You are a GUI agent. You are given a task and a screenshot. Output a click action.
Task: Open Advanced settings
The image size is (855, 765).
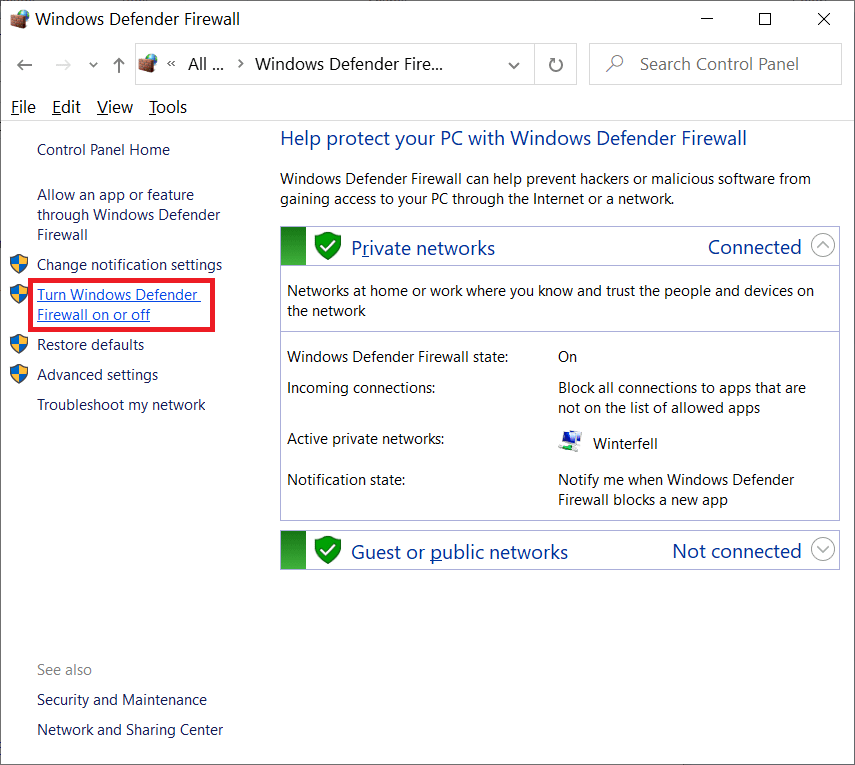(x=97, y=375)
